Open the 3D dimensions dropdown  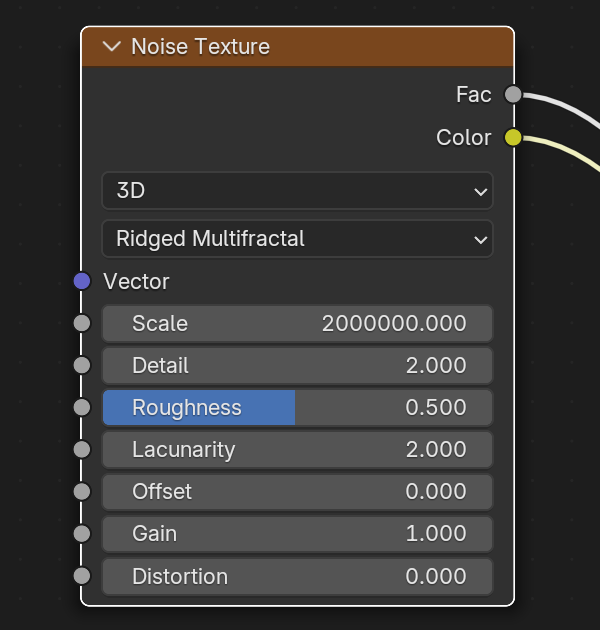tap(297, 190)
